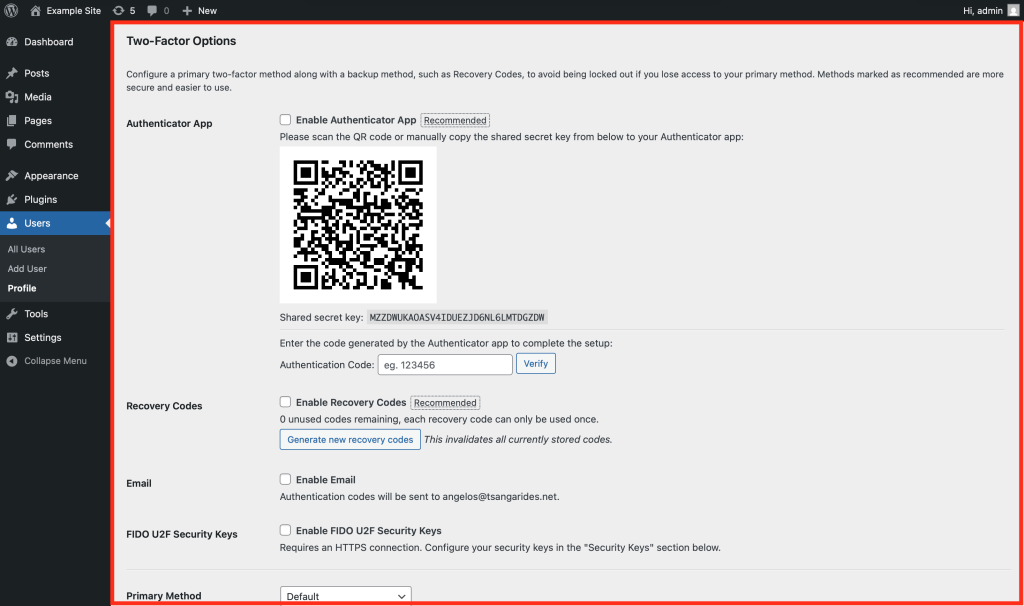Go to the Plugins section

pos(40,199)
